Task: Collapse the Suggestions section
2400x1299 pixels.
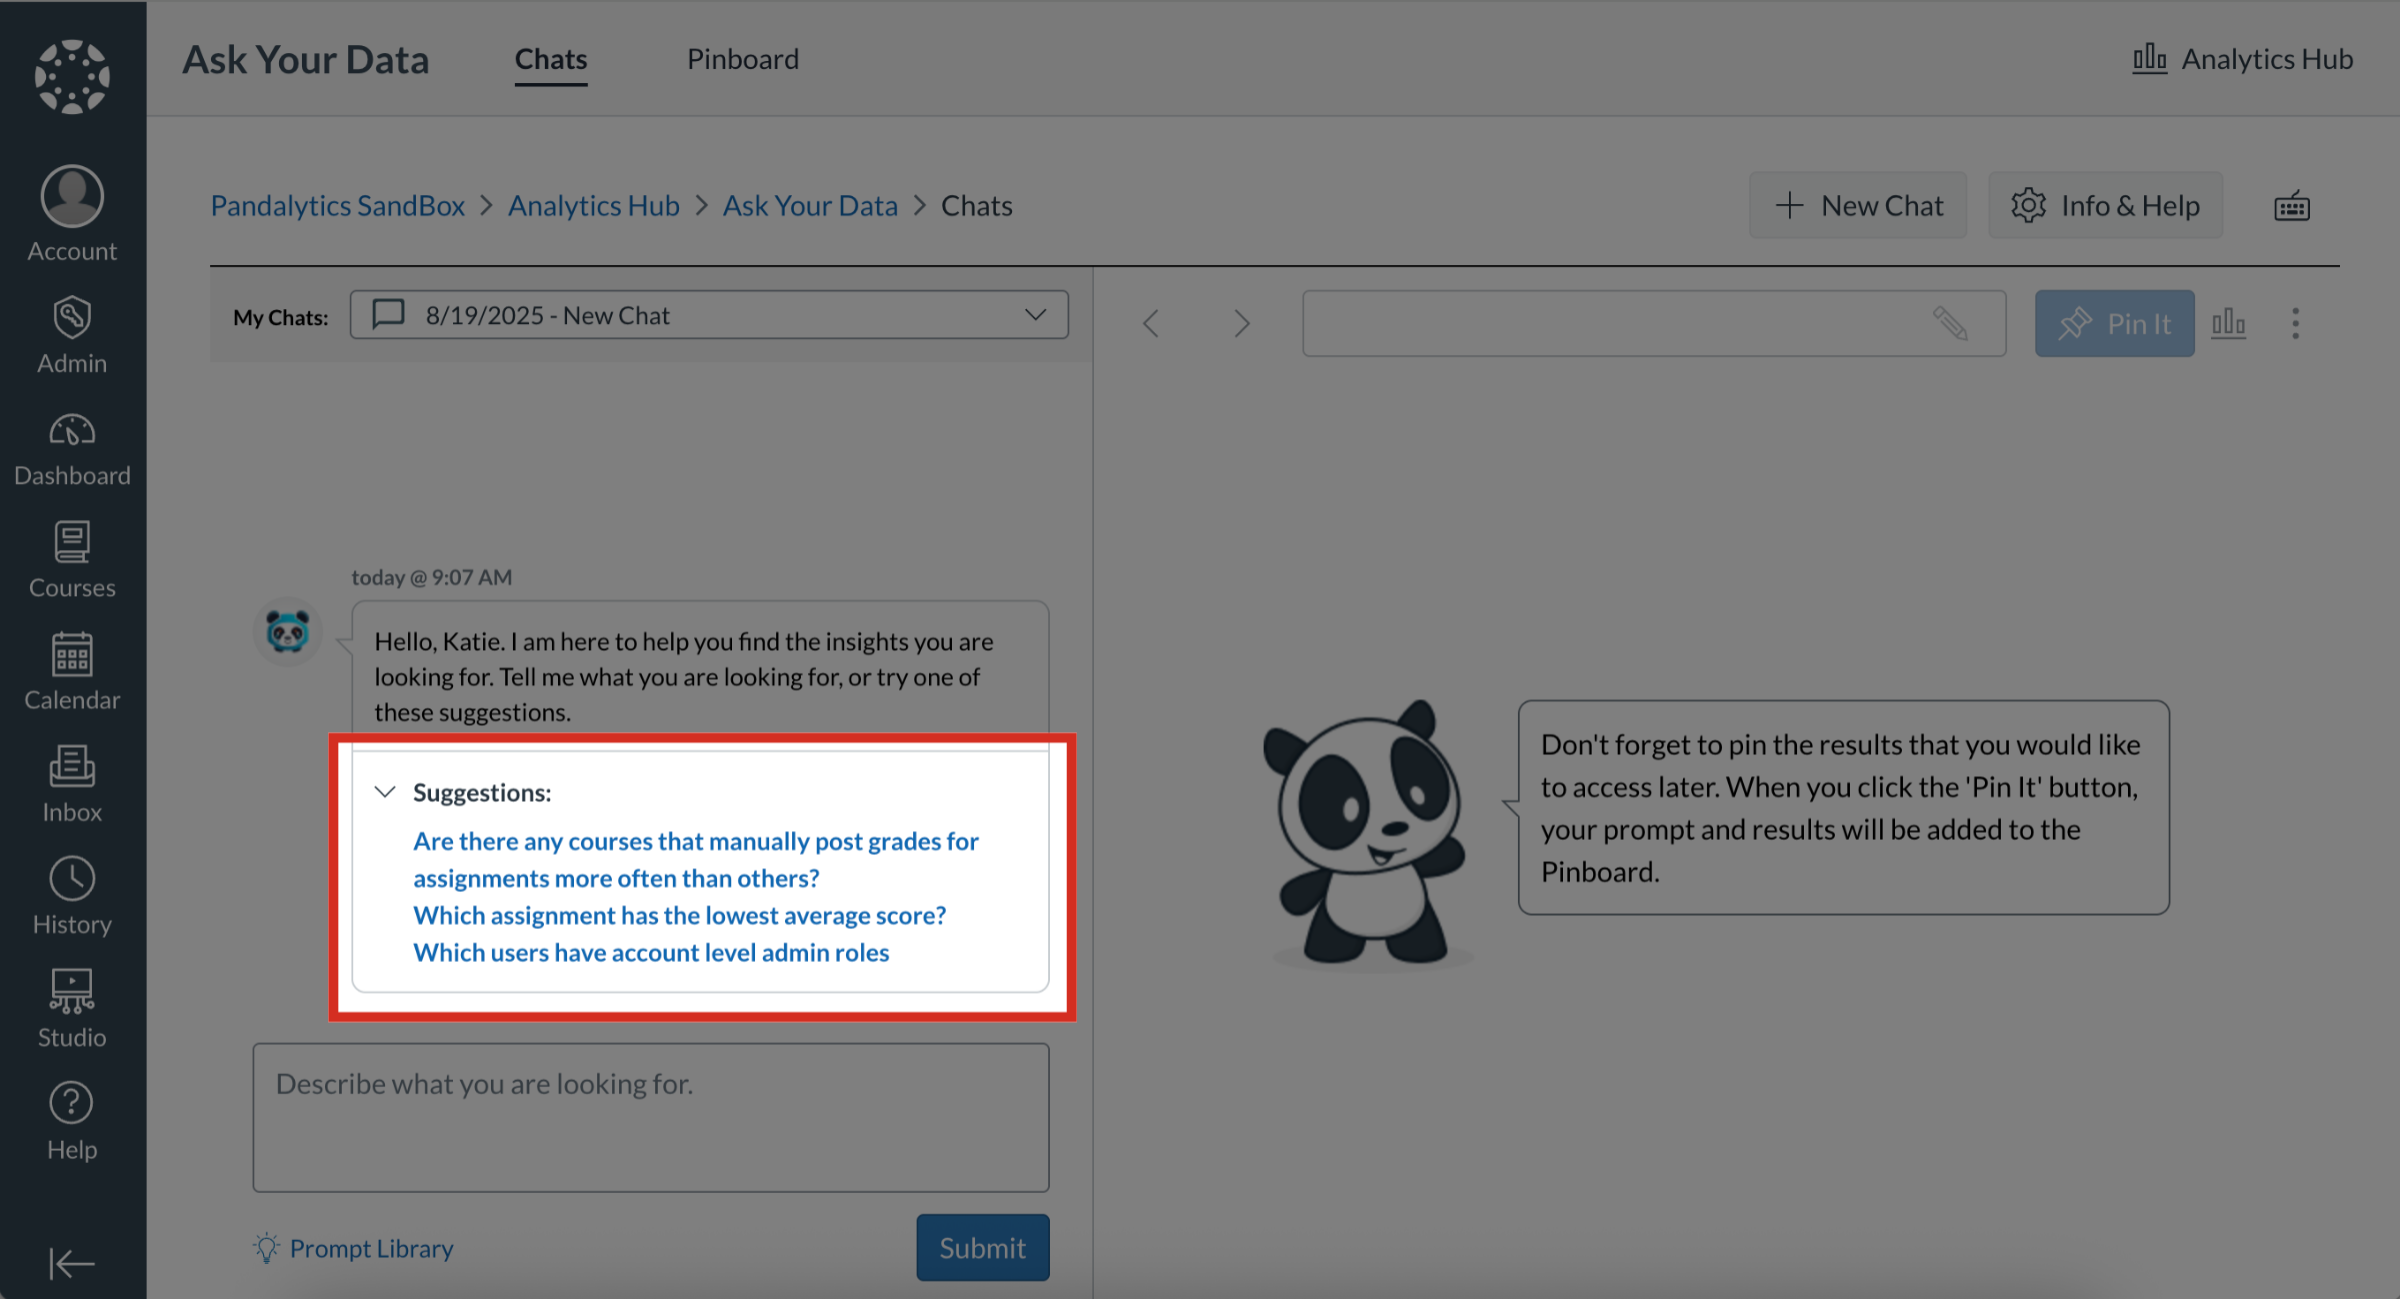Action: [x=384, y=791]
